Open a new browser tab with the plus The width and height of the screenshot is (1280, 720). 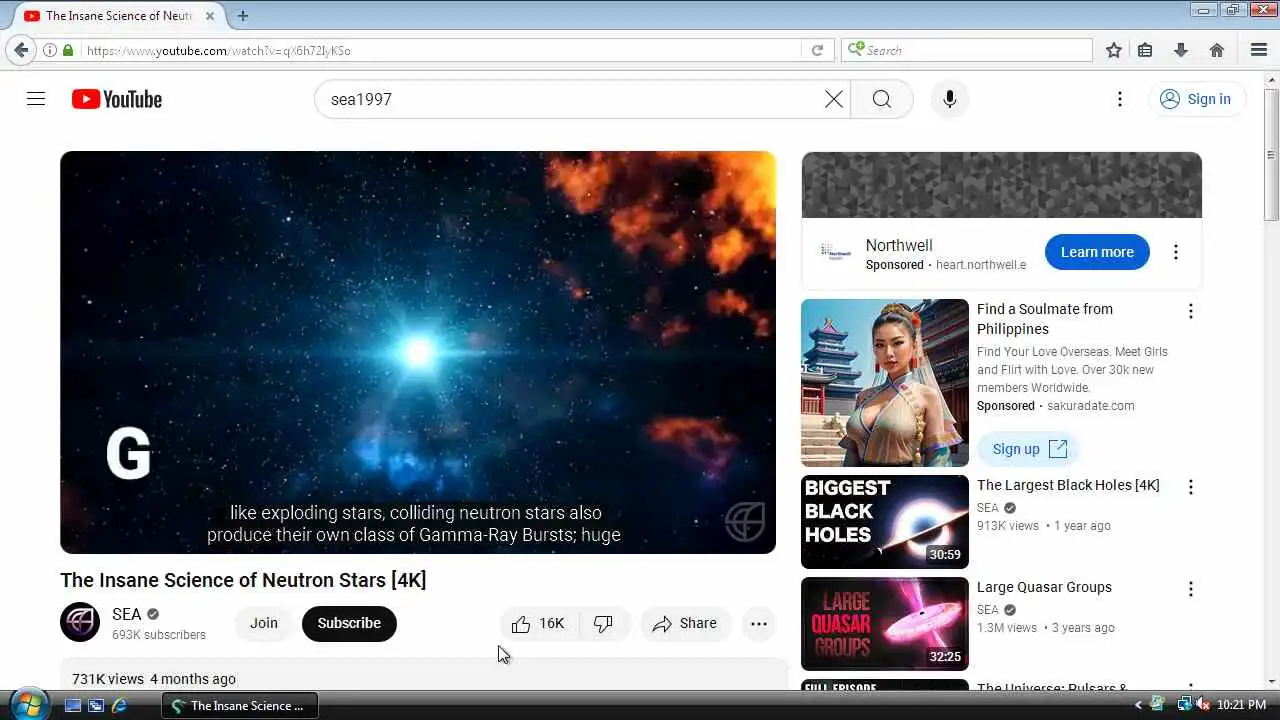(x=243, y=16)
